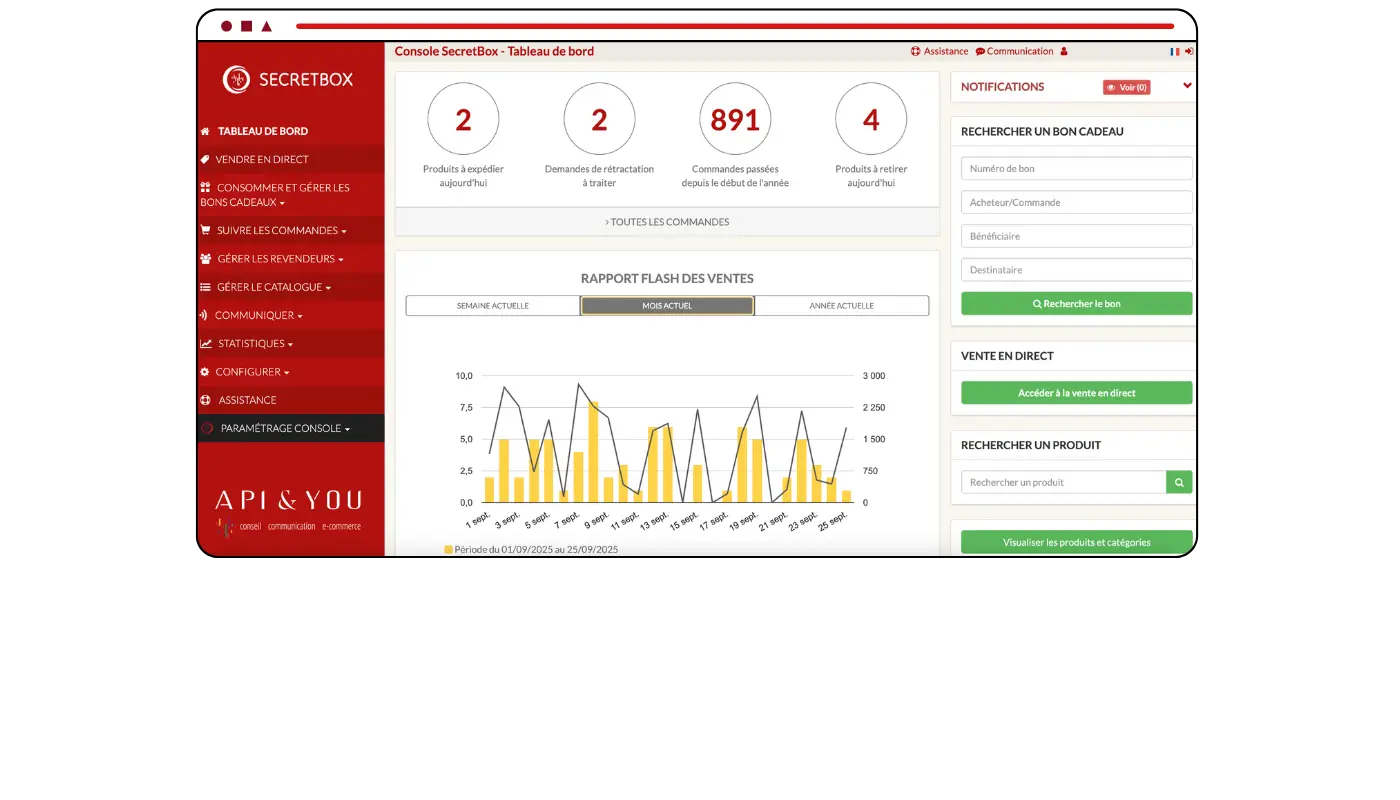
Task: Open Vendre en direct from the sidebar
Action: pos(262,159)
